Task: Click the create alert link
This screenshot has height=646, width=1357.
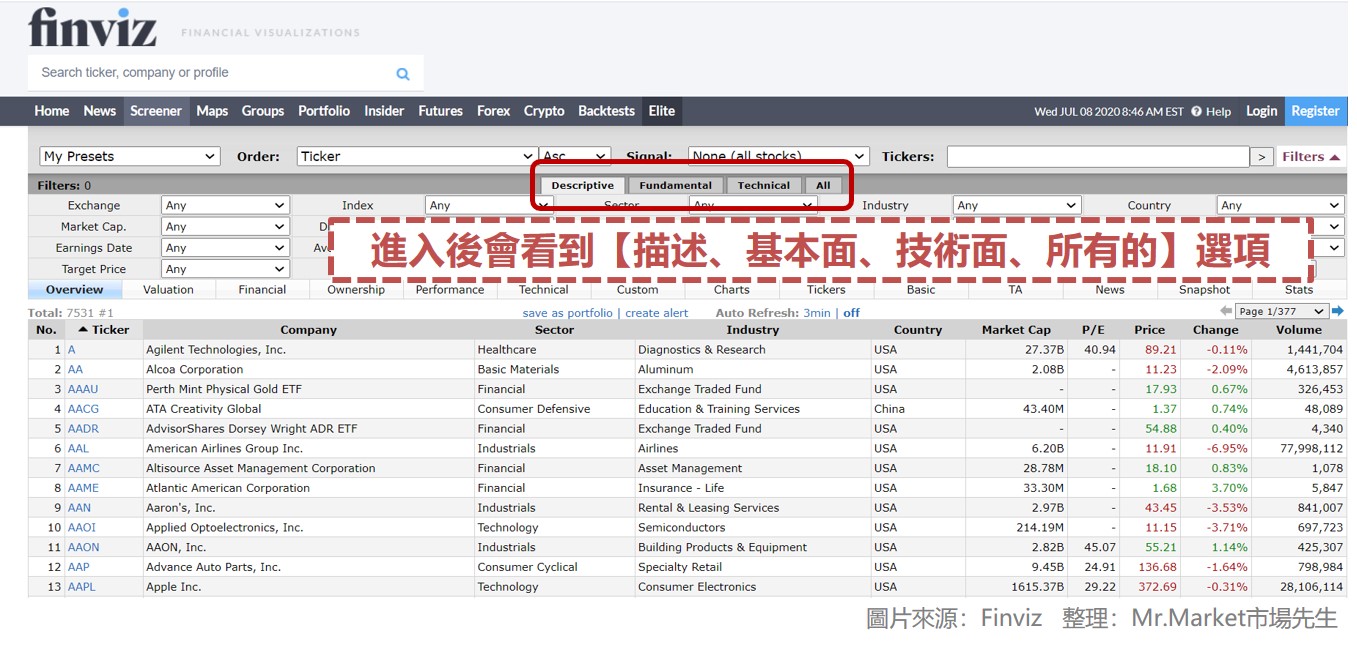Action: (x=657, y=313)
